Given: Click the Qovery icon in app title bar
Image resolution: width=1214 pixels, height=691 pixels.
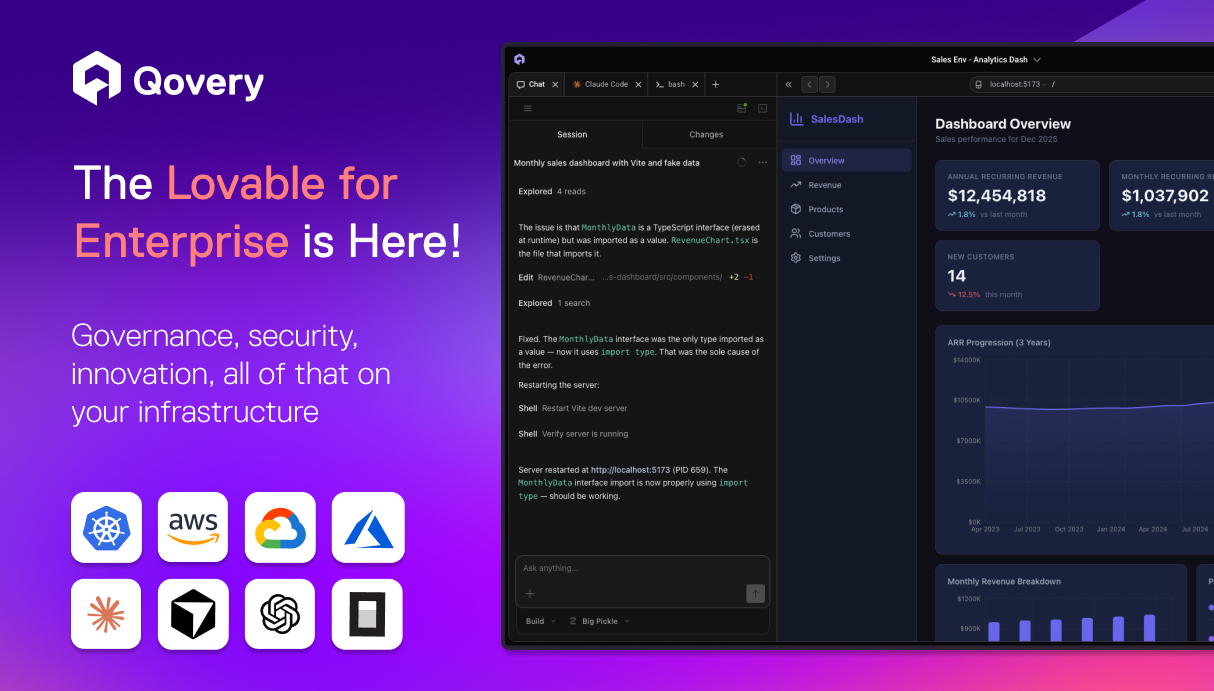Looking at the screenshot, I should 520,60.
